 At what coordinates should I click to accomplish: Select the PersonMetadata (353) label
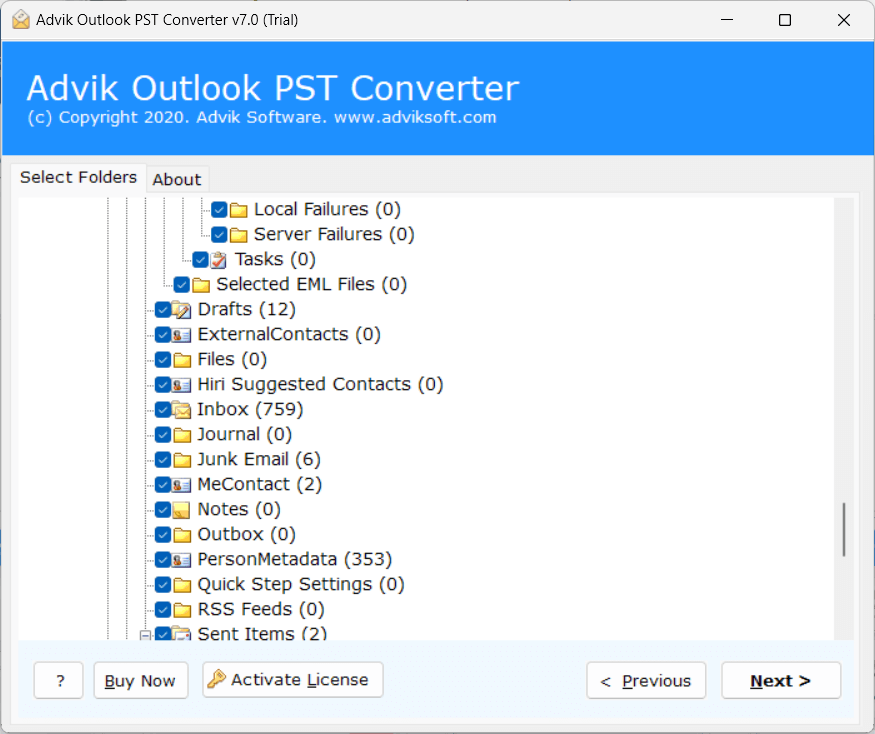point(295,560)
